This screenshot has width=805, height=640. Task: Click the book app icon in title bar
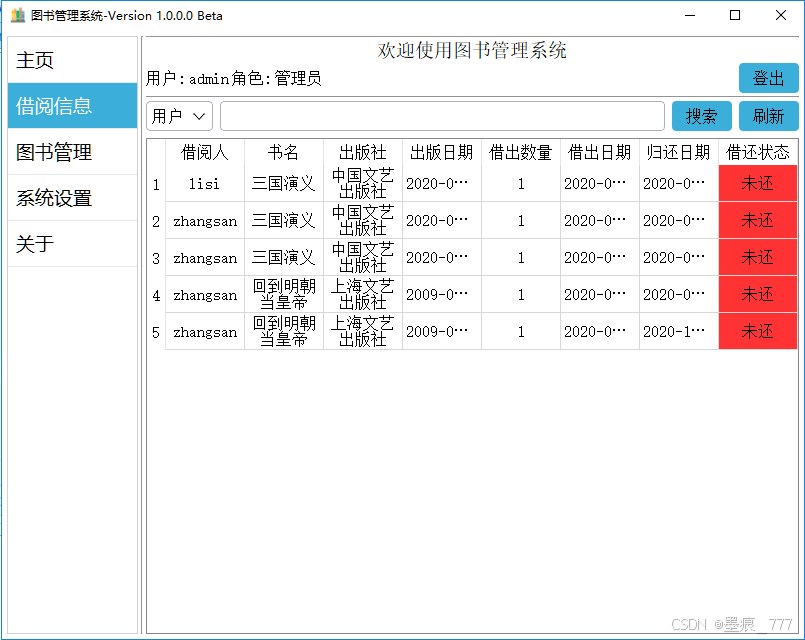[x=17, y=15]
